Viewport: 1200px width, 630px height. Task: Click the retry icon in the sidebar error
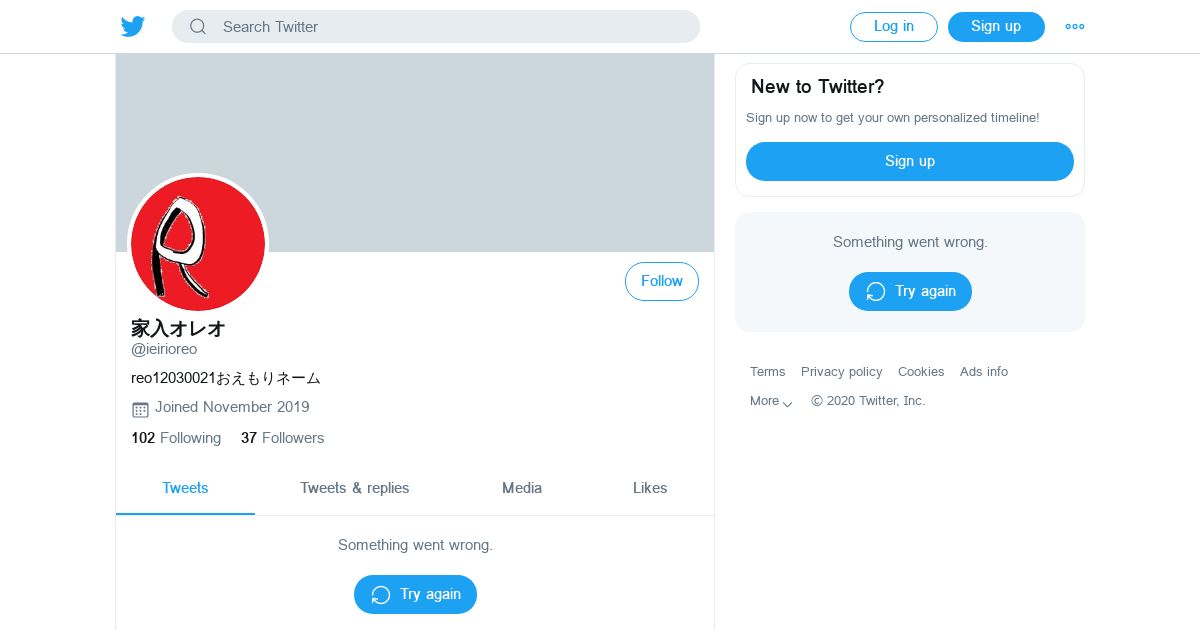point(876,292)
